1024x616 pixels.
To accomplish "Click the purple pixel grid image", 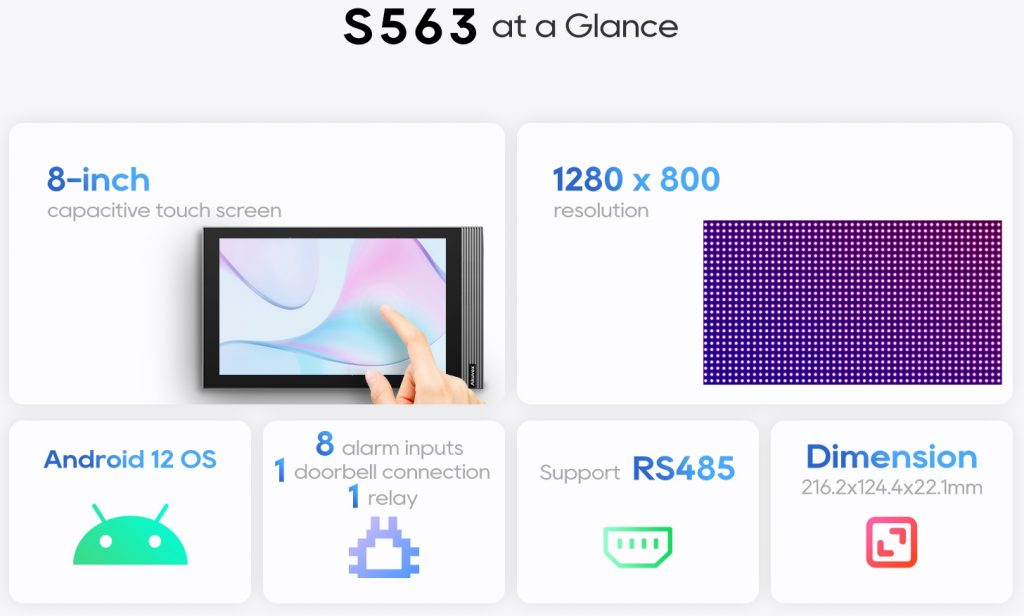I will pos(851,302).
